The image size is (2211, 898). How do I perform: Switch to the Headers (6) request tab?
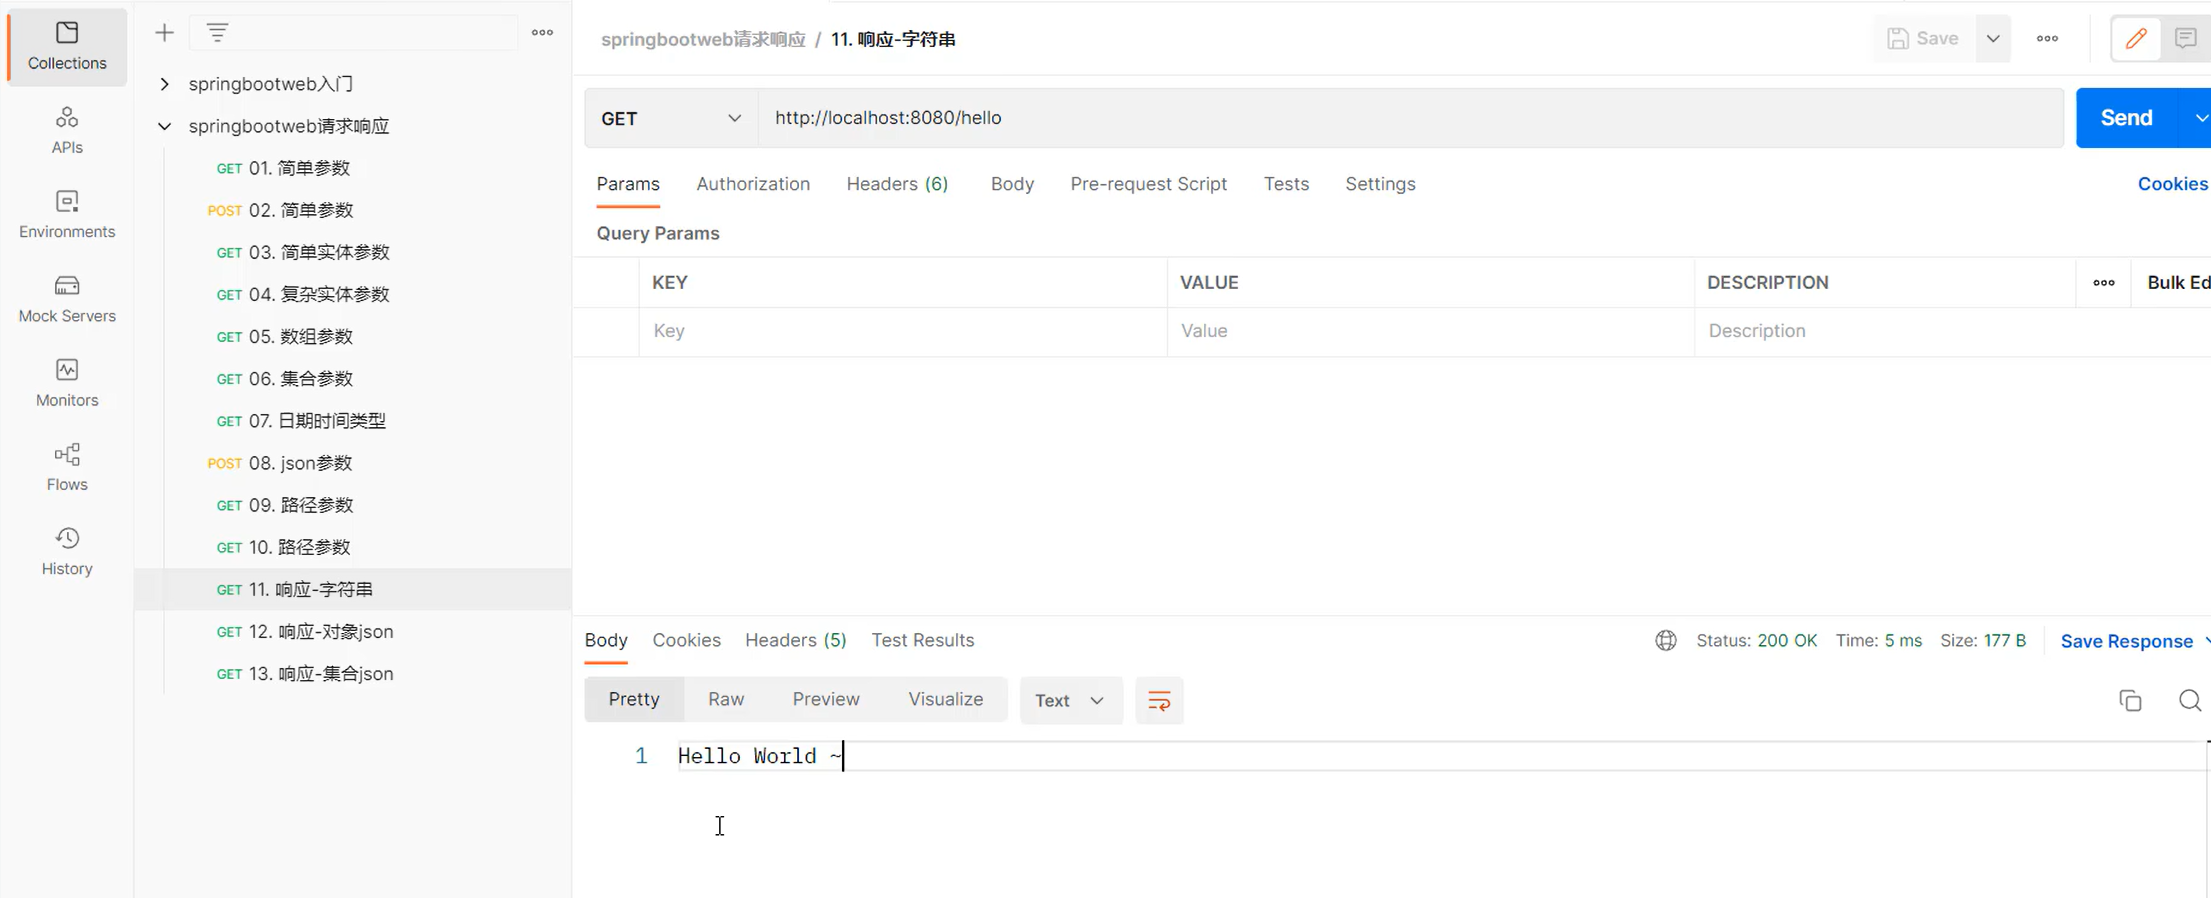click(x=897, y=184)
